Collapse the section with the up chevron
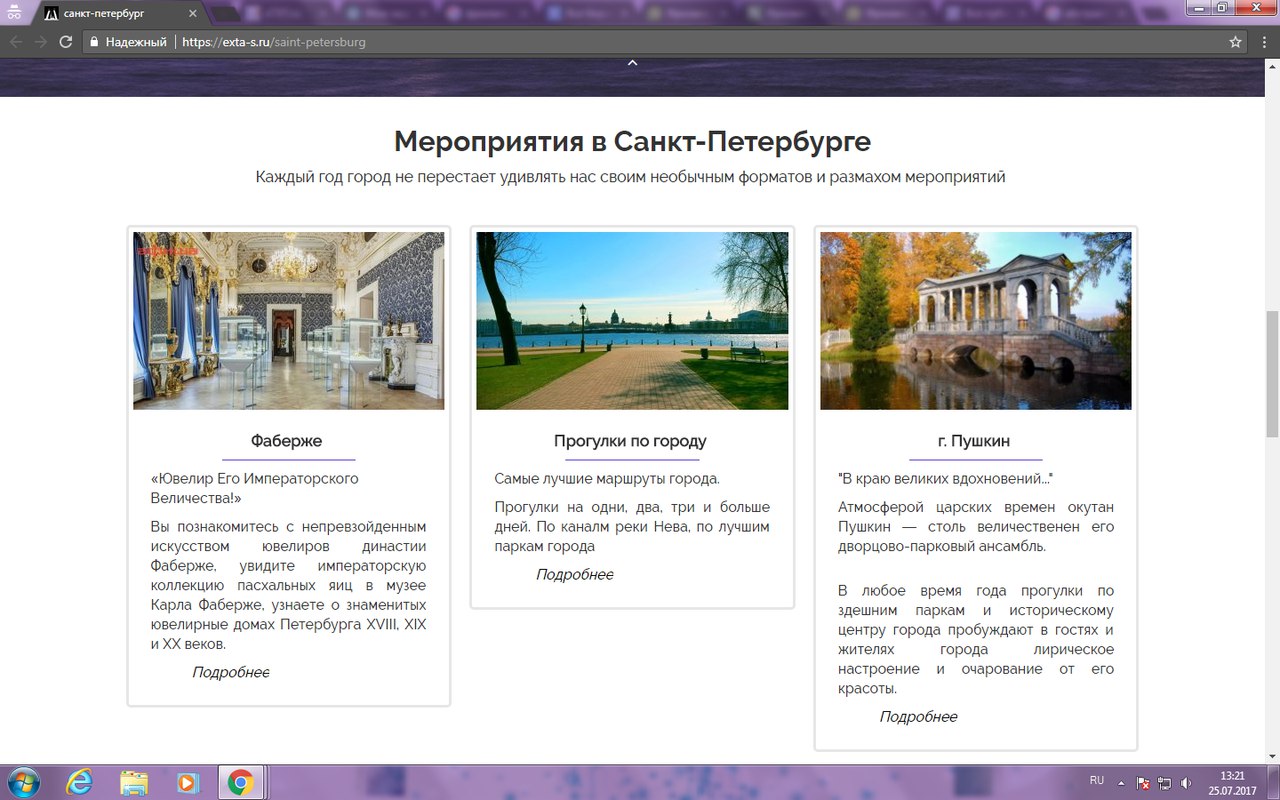Image resolution: width=1280 pixels, height=800 pixels. (x=632, y=63)
